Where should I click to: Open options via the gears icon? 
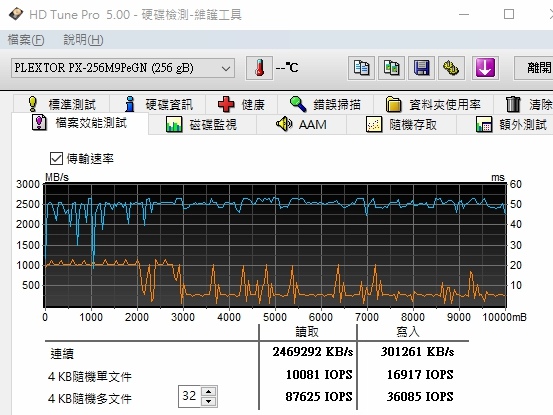pos(451,68)
